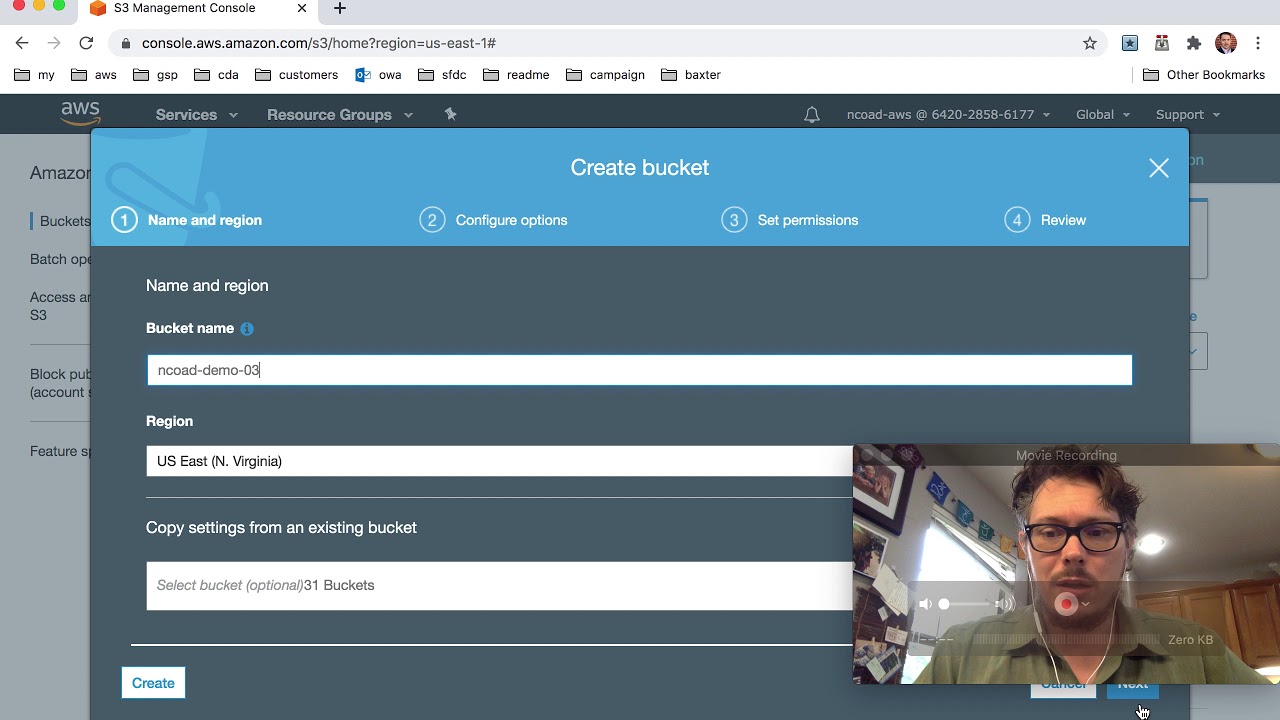This screenshot has height=720, width=1280.
Task: Click the pushpin shortcut icon
Action: coord(450,114)
